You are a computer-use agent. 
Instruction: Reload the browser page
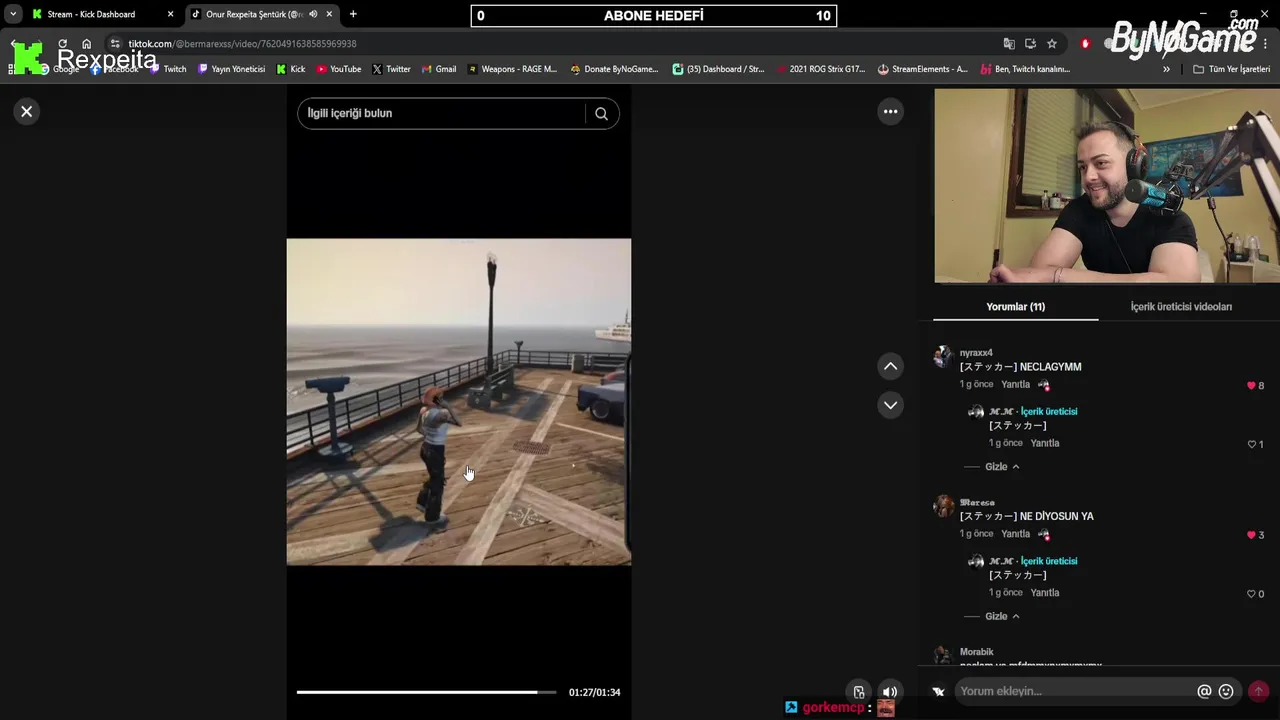[x=62, y=44]
